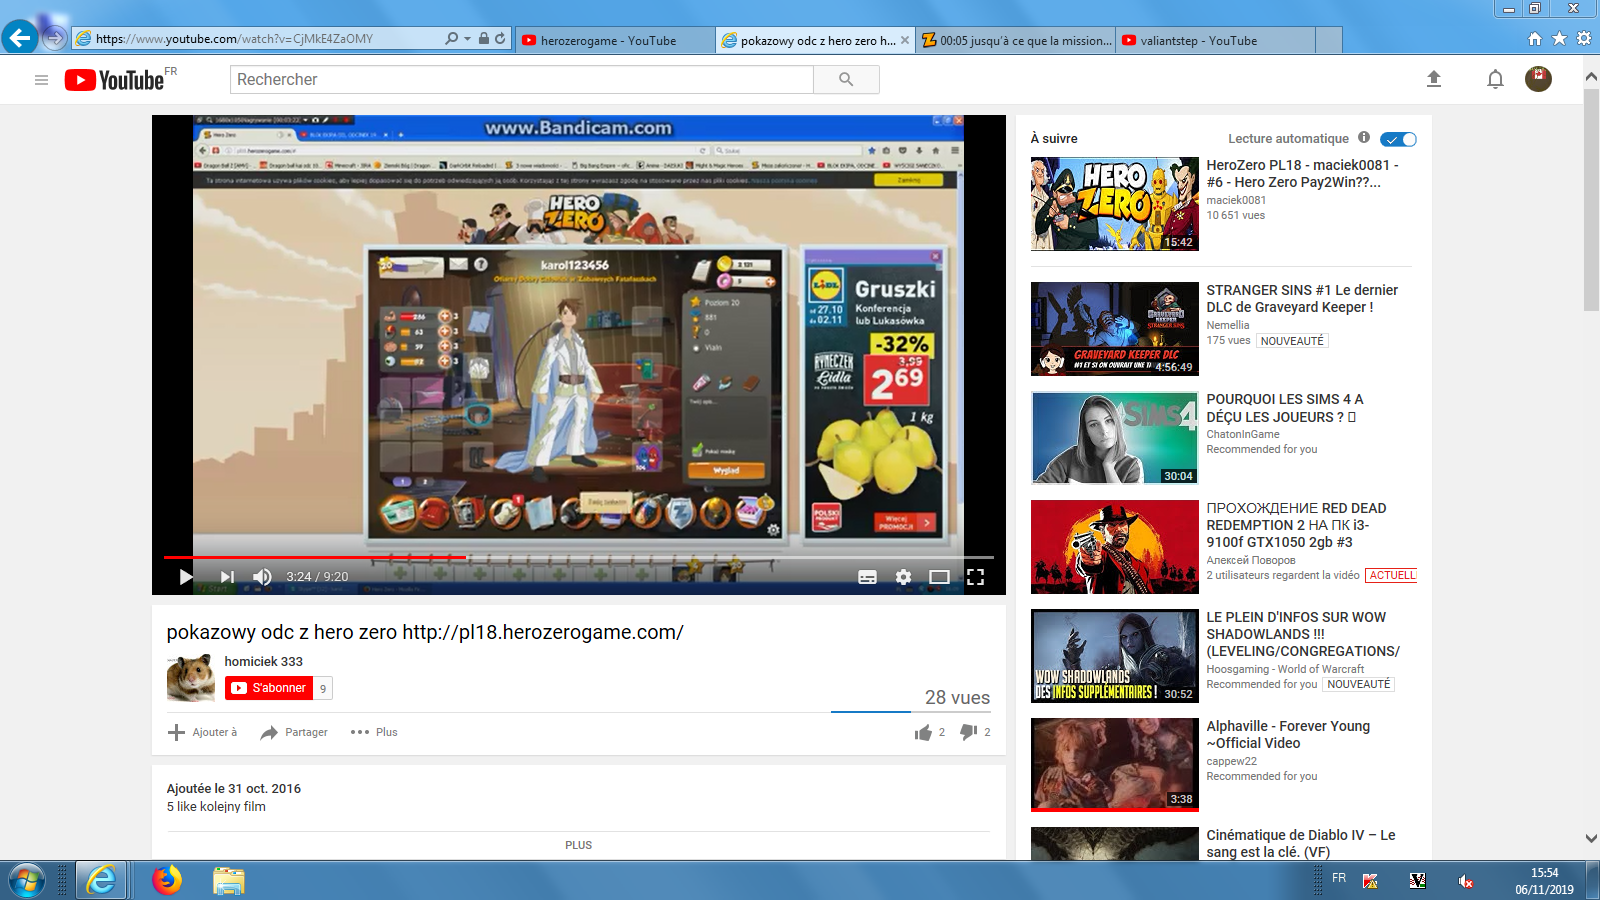Toggle subtitles in the player

click(x=868, y=577)
